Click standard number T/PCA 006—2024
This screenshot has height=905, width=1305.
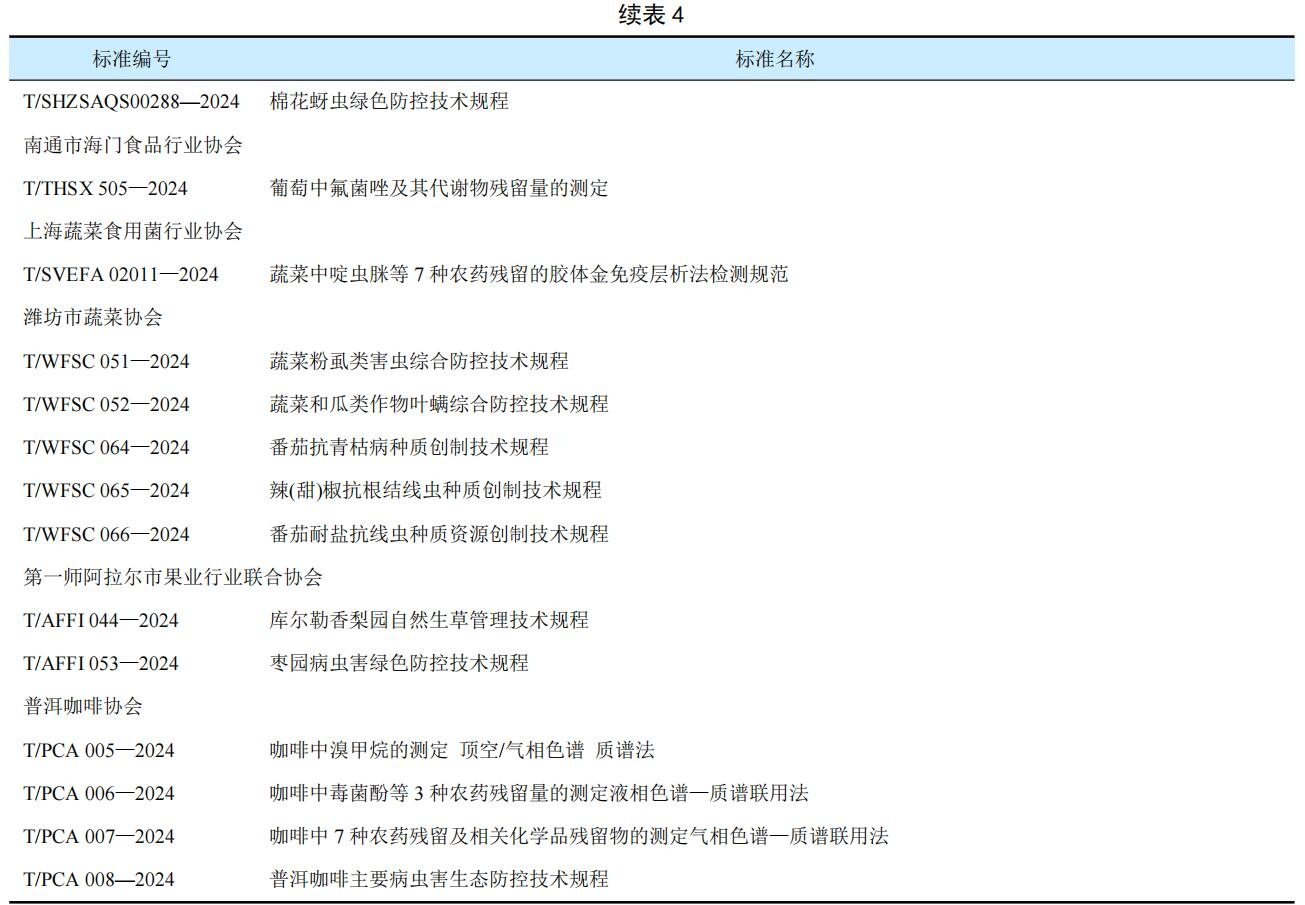coord(100,794)
